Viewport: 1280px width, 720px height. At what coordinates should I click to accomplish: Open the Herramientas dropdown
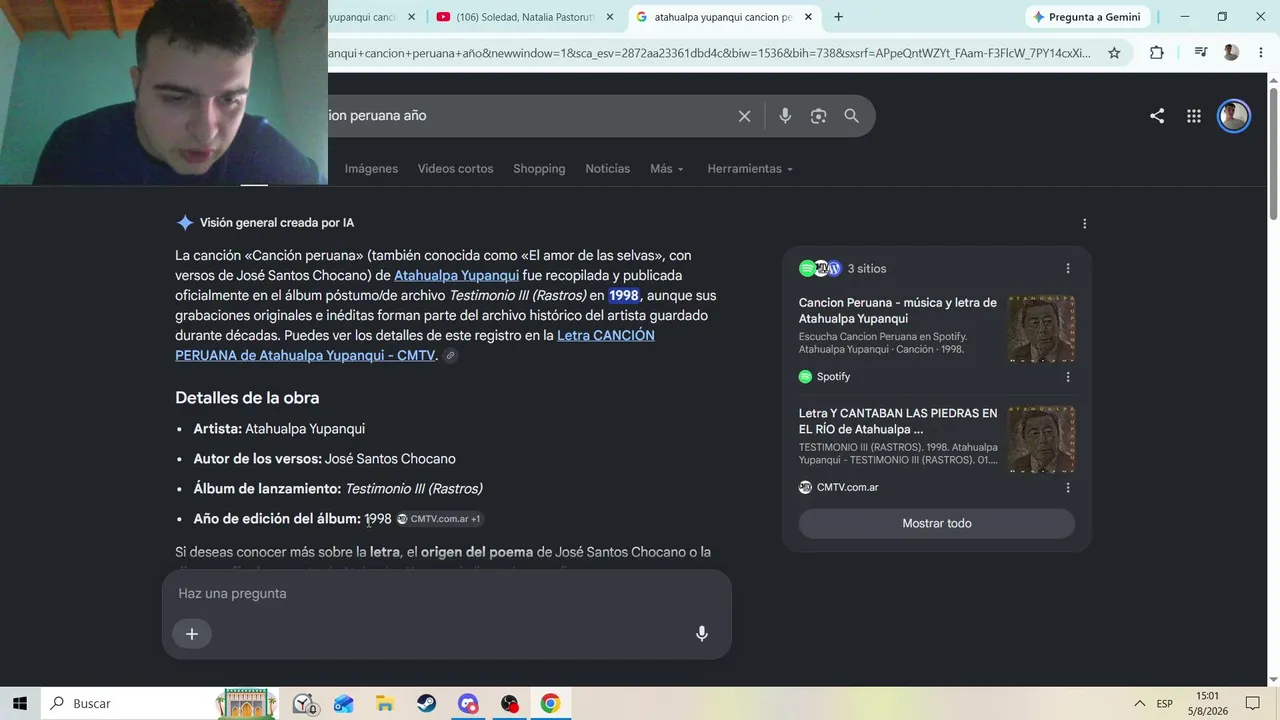tap(750, 169)
